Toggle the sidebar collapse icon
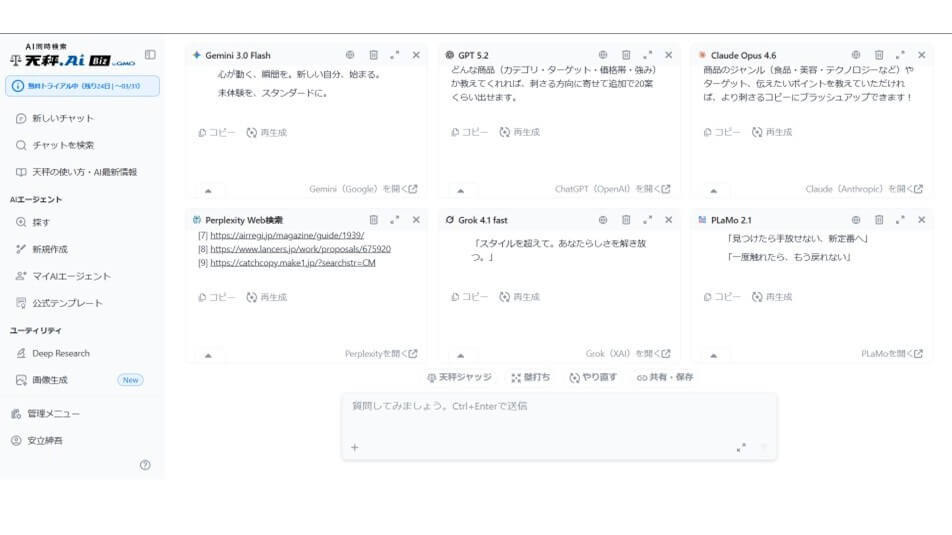Image resolution: width=952 pixels, height=535 pixels. [150, 55]
